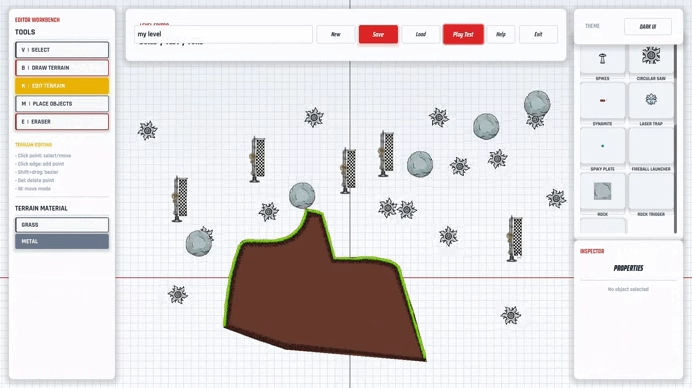Click the INSPECTOR panel title
The image size is (692, 388).
pyautogui.click(x=592, y=252)
